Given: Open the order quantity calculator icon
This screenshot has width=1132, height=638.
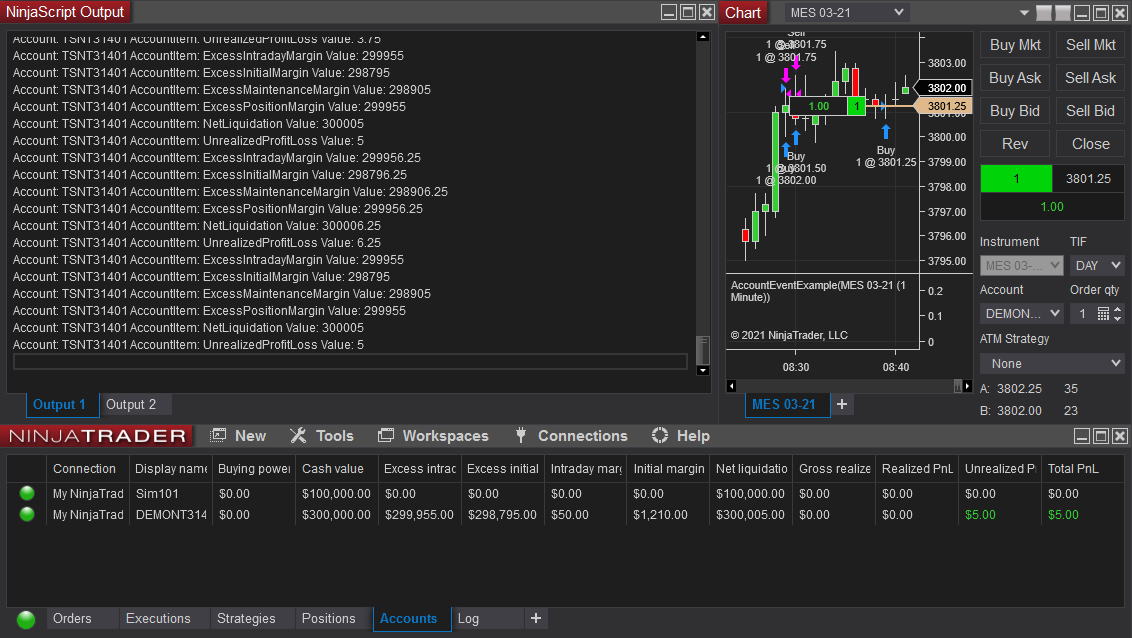Looking at the screenshot, I should (1103, 313).
